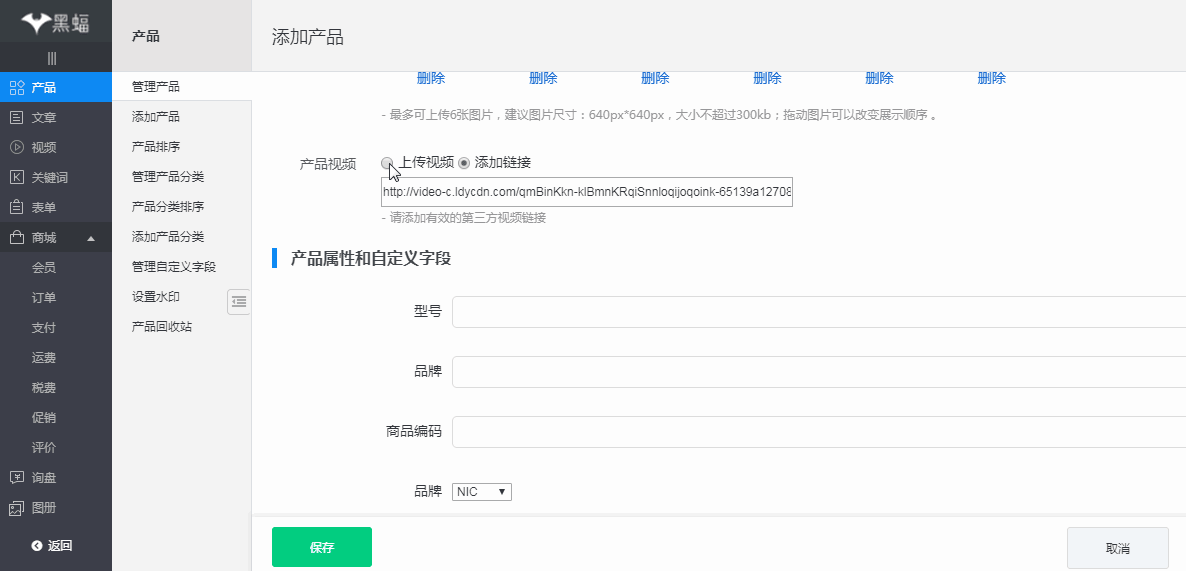
Task: Select the 上传视频 radio button
Action: (388, 163)
